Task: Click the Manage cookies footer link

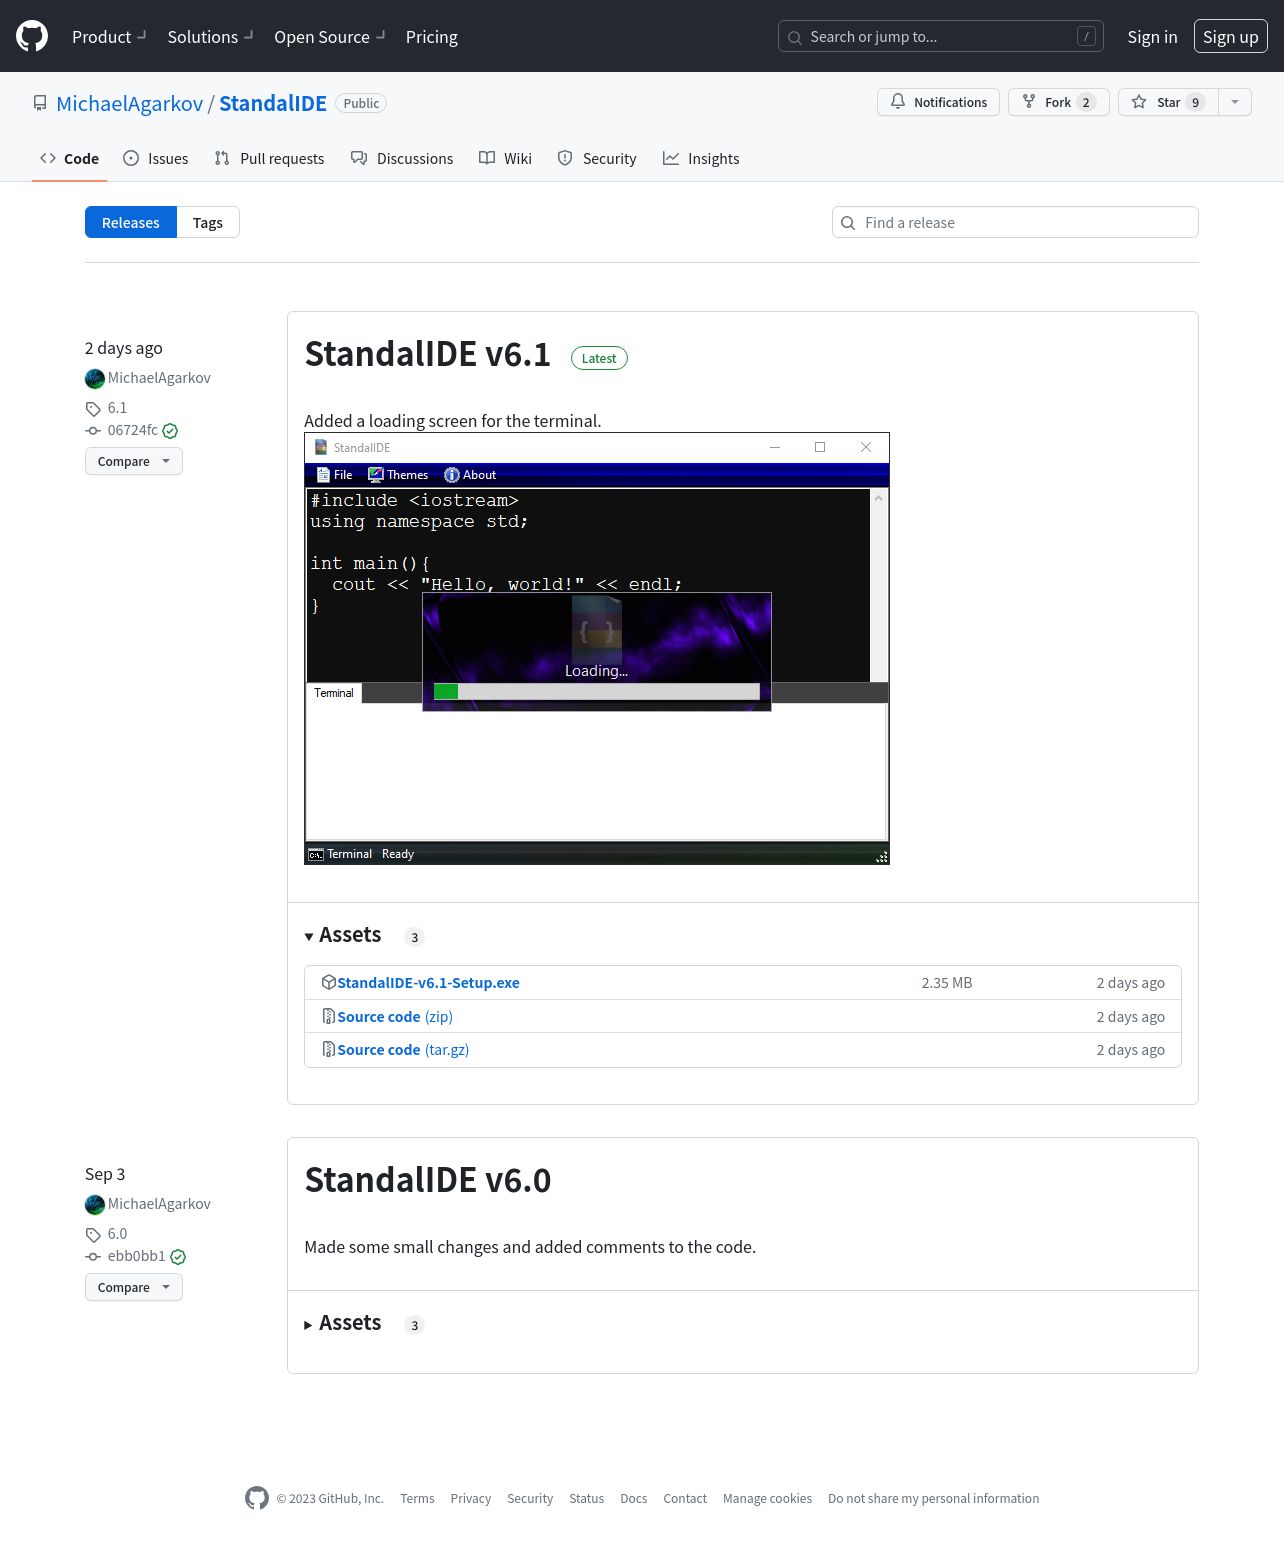Action: (767, 1498)
